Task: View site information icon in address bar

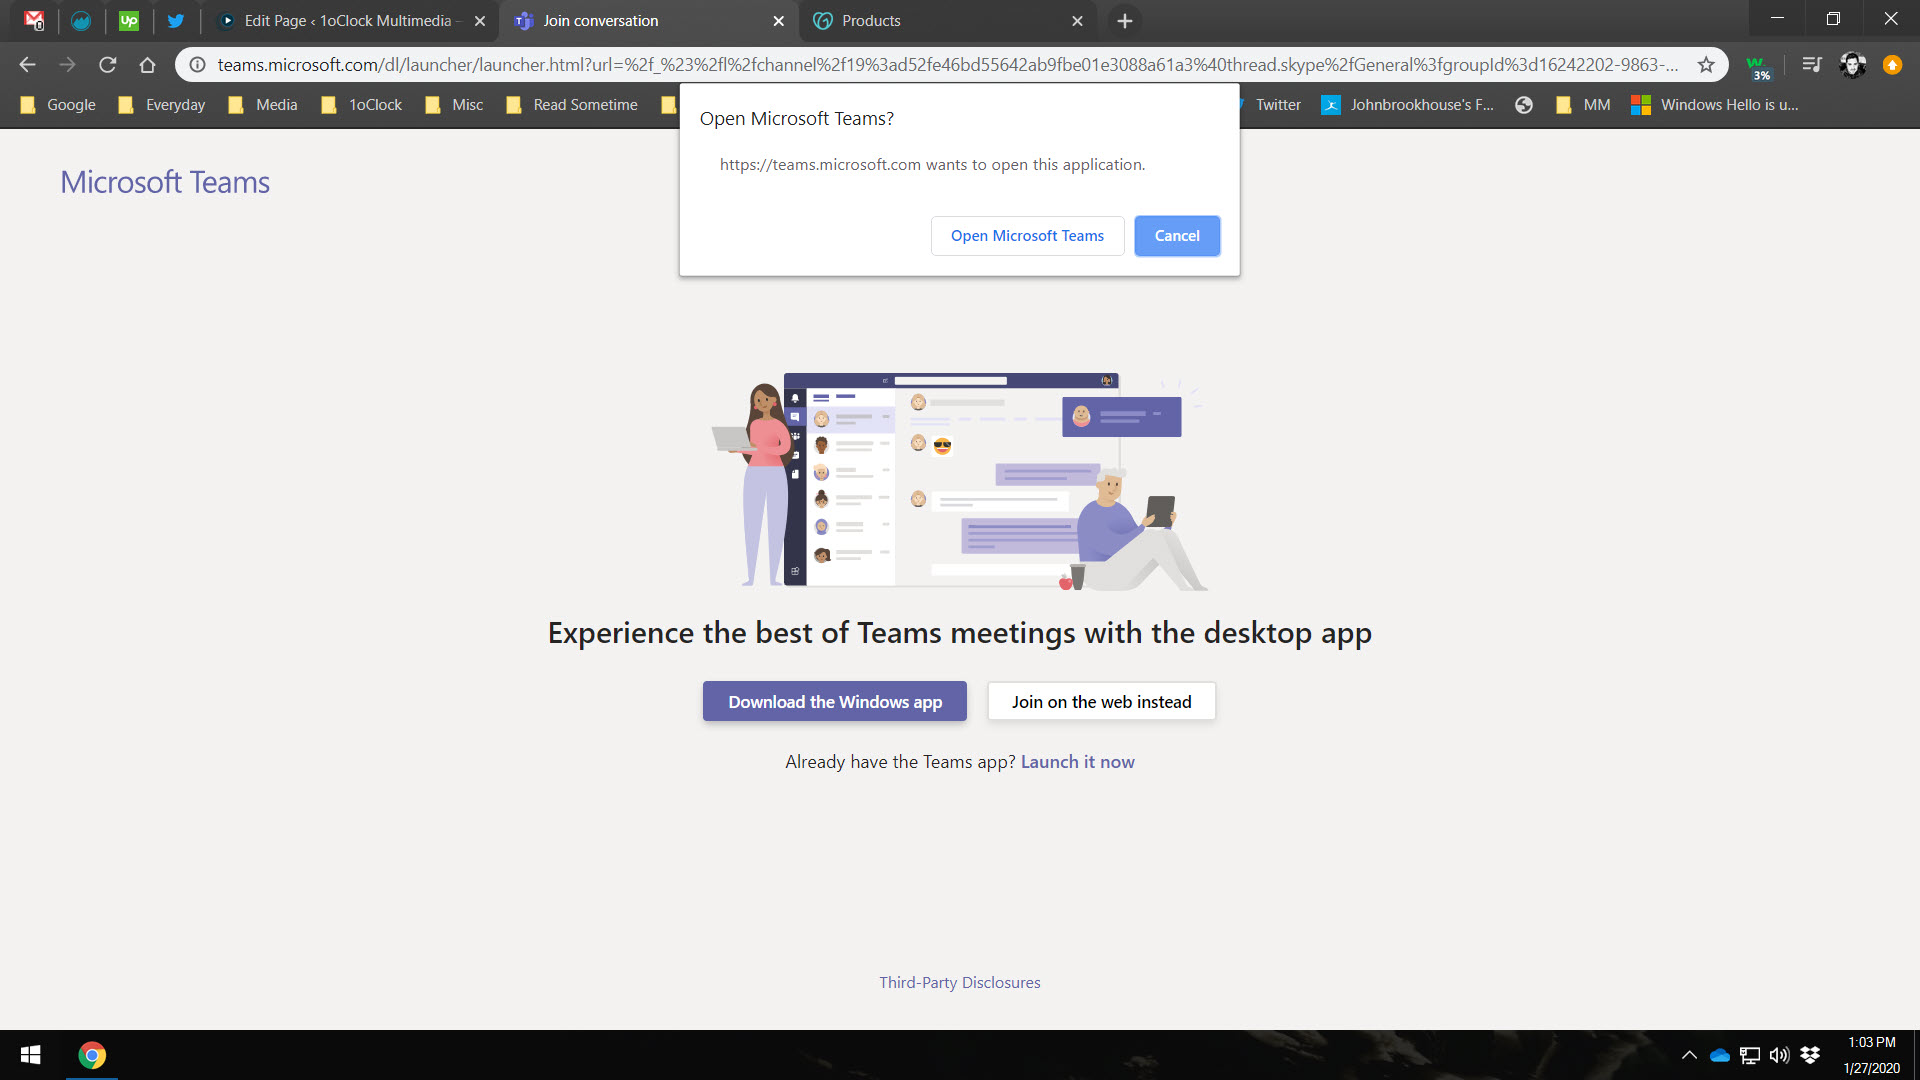Action: [198, 65]
